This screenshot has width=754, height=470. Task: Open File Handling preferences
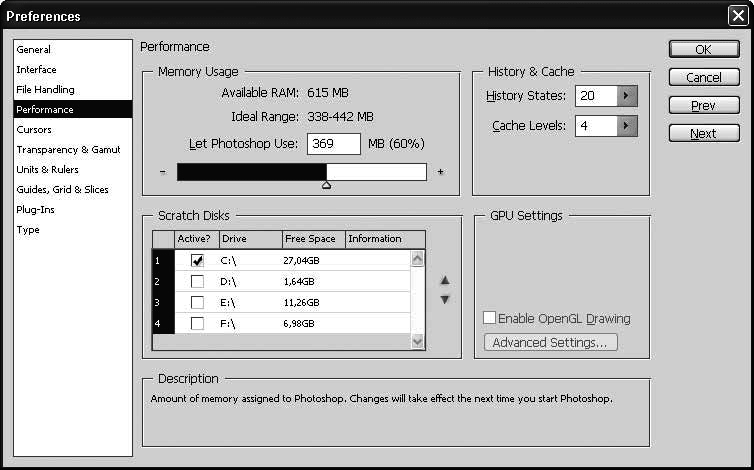(x=45, y=90)
